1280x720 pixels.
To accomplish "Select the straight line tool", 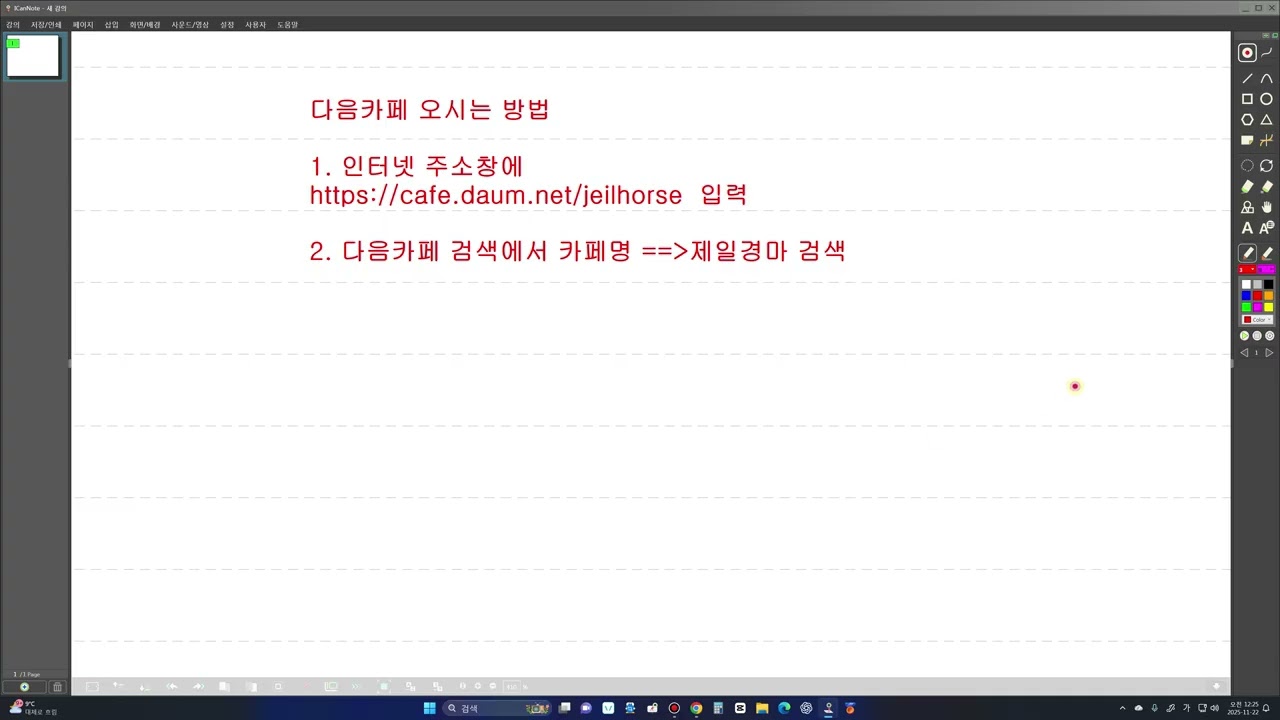I will coord(1247,78).
